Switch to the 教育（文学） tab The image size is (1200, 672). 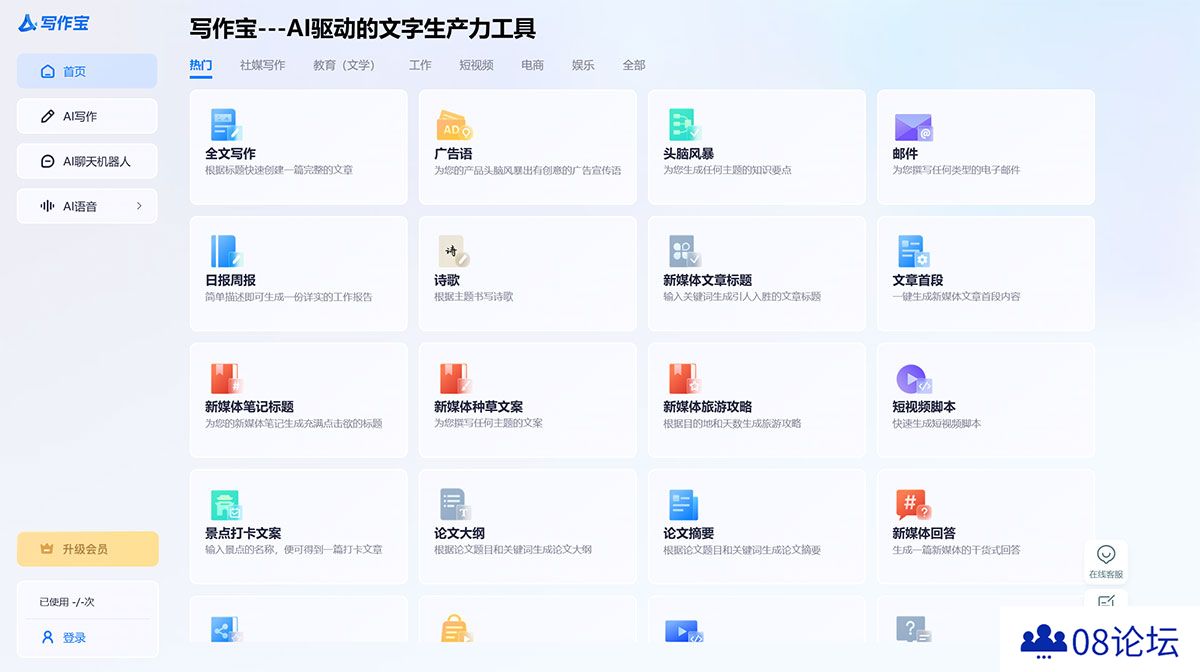[347, 65]
